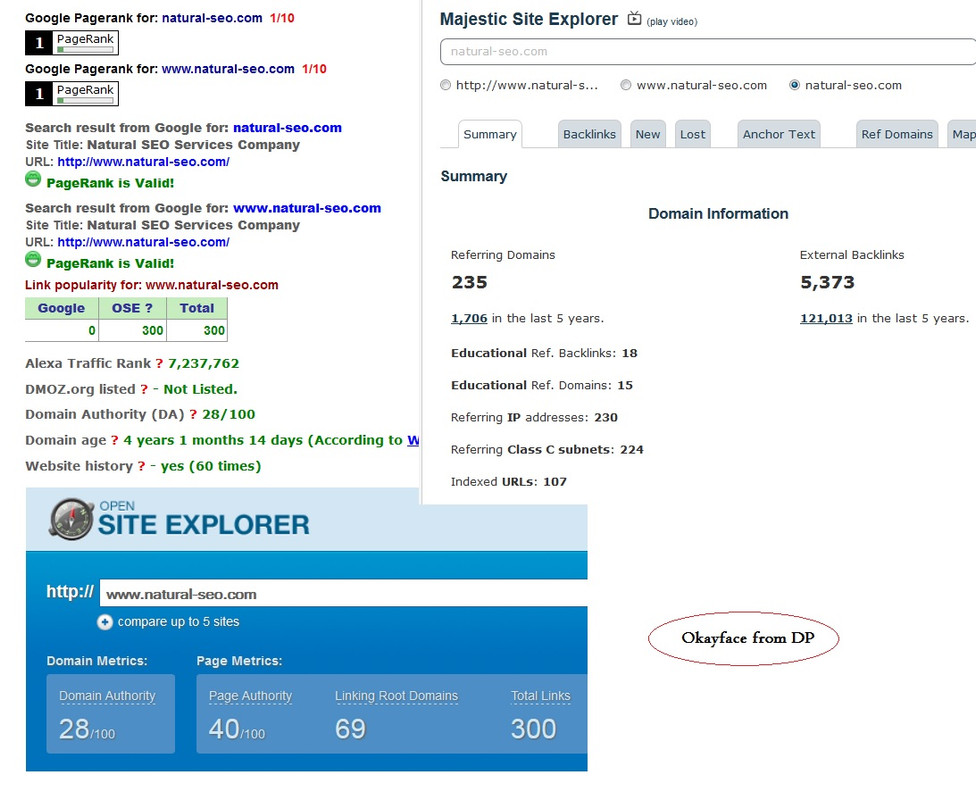This screenshot has width=976, height=800.
Task: Click the link after Domain age According to
Action: [413, 441]
